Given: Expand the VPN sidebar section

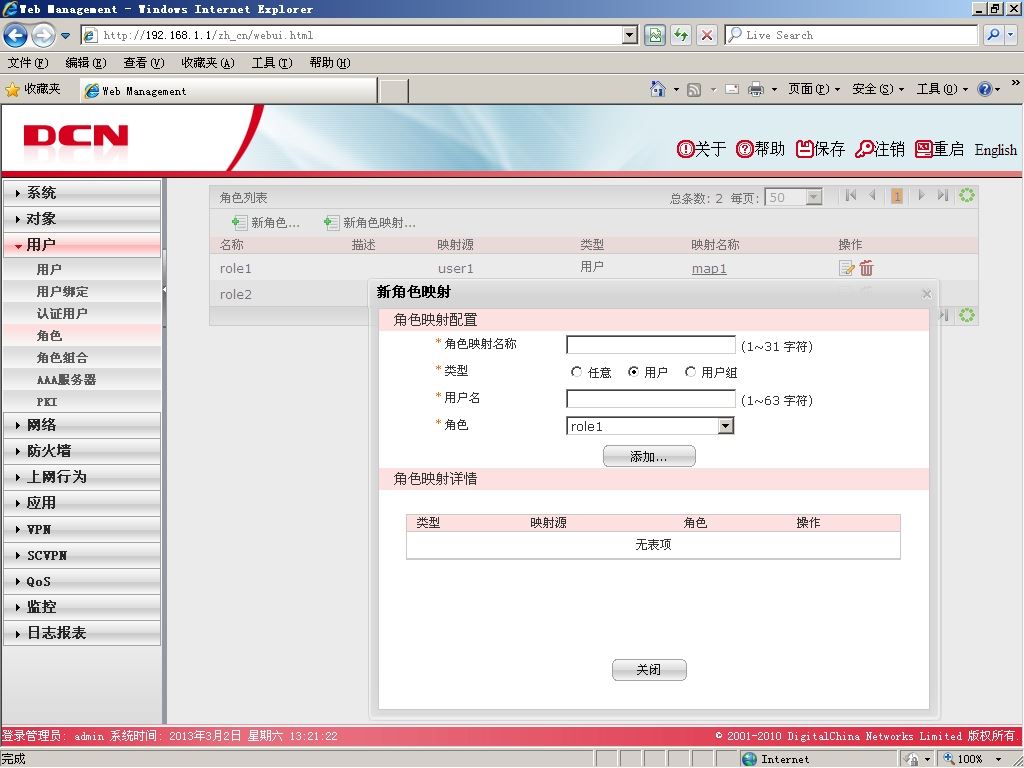Looking at the screenshot, I should tap(82, 530).
